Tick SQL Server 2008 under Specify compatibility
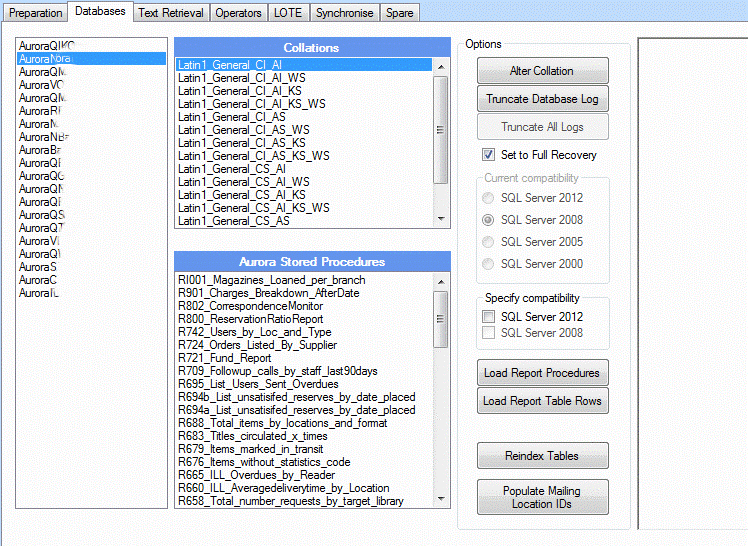 coord(488,332)
